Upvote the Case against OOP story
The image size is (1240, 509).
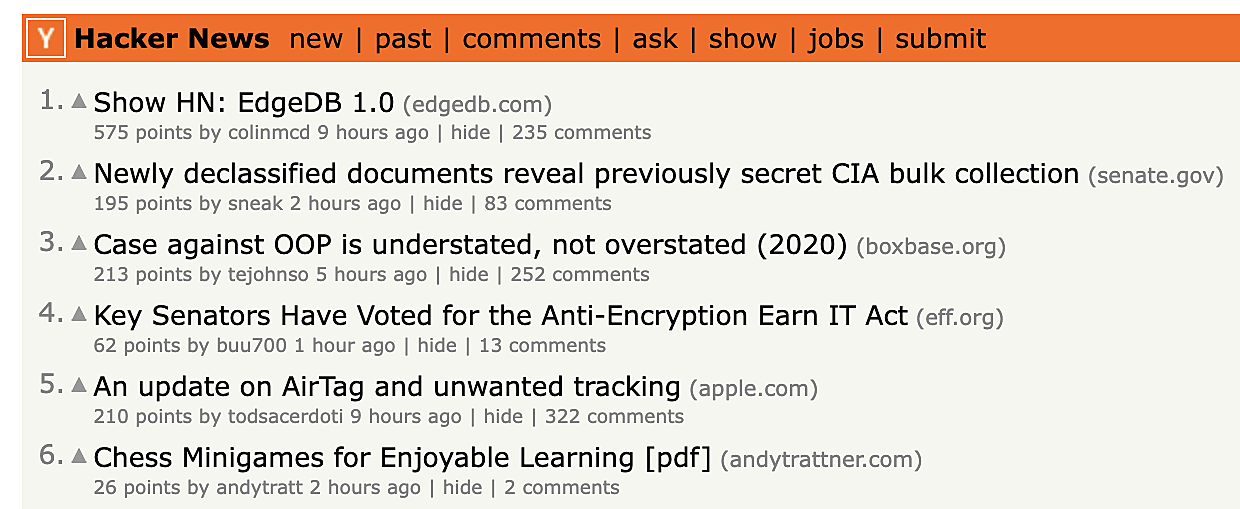[79, 243]
